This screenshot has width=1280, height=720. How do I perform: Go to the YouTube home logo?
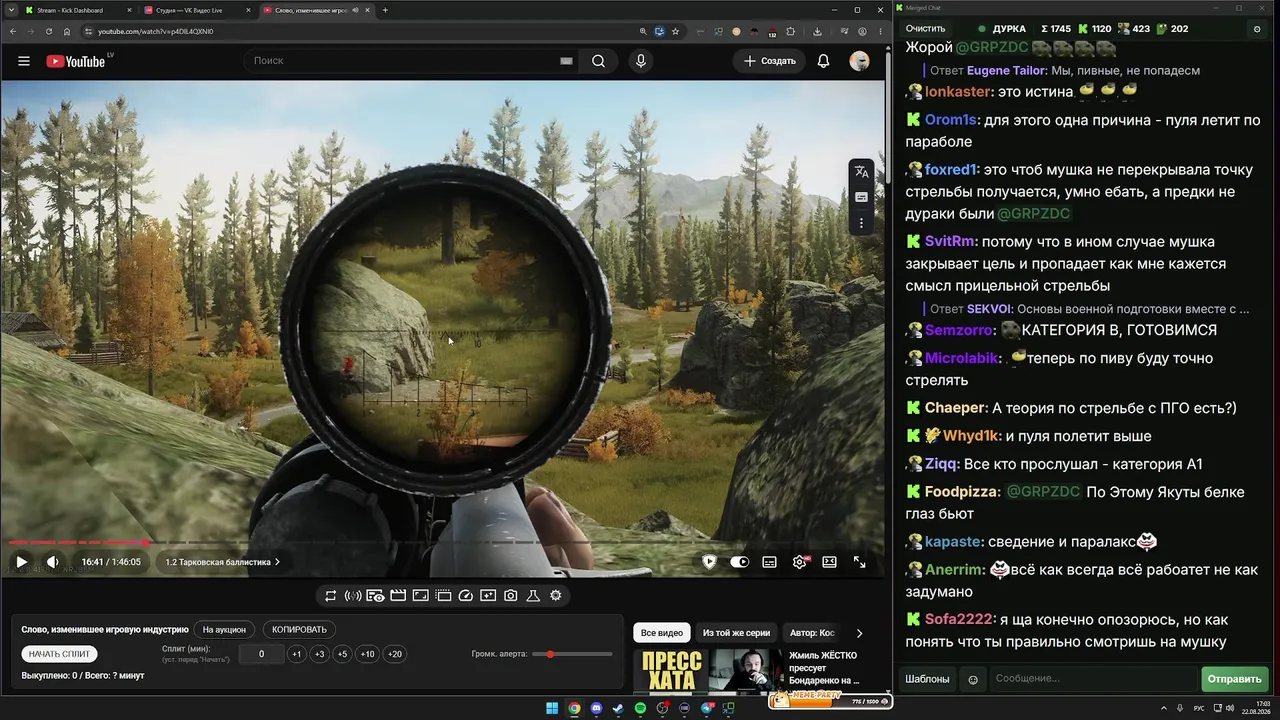(75, 61)
